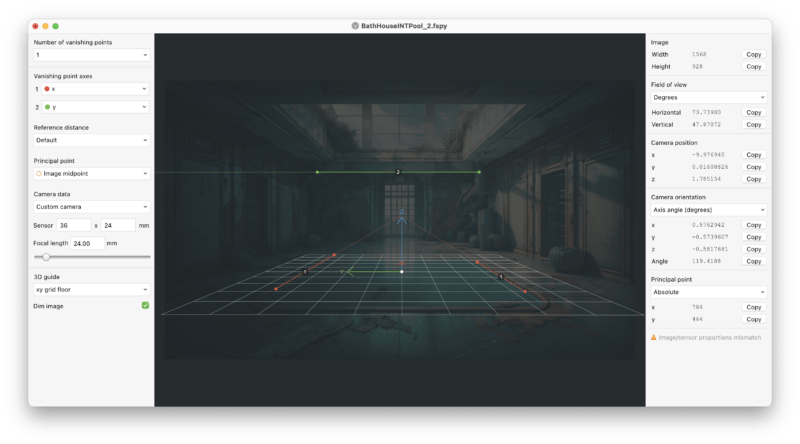
Task: Open the Camera data Custom camera dropdown
Action: pyautogui.click(x=91, y=207)
